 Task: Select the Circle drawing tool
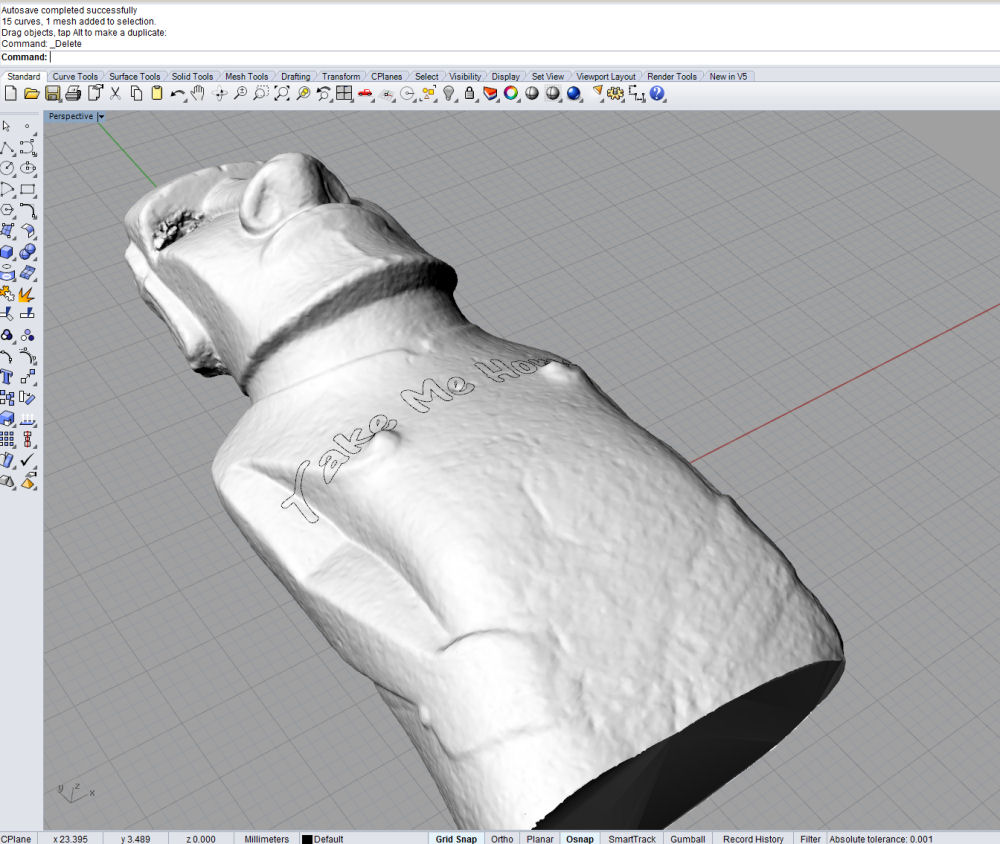[7, 168]
